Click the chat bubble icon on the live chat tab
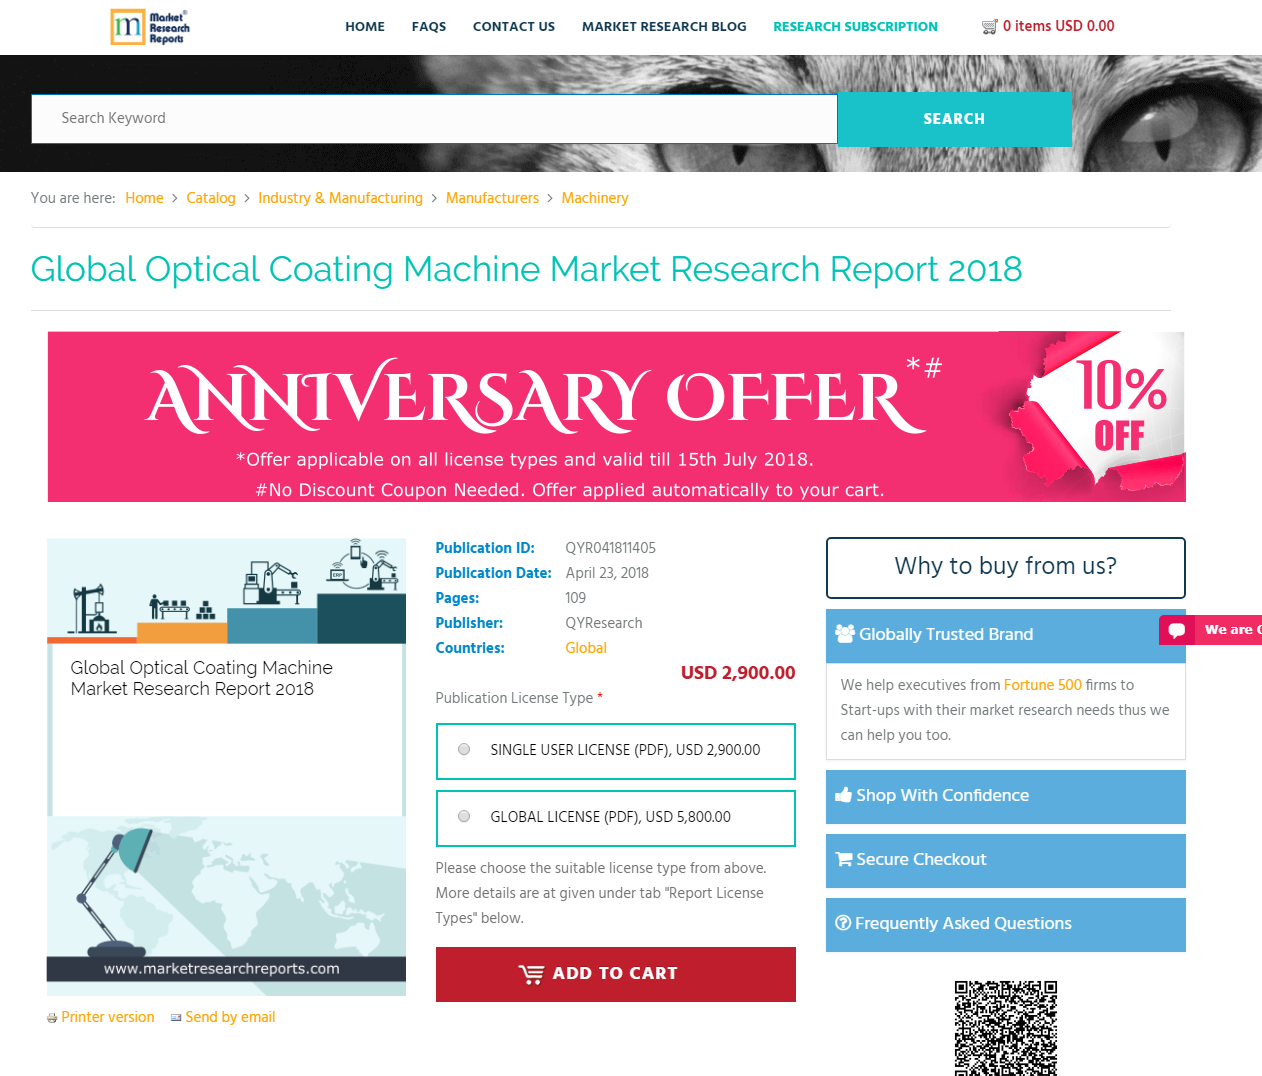This screenshot has height=1076, width=1262. coord(1177,630)
